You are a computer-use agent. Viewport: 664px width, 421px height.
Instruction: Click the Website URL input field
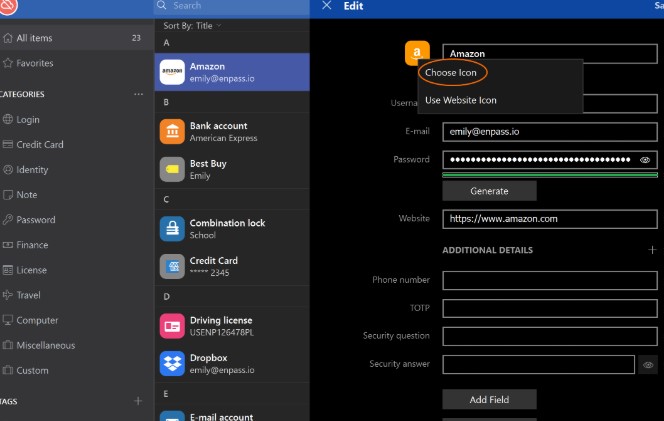coord(549,218)
